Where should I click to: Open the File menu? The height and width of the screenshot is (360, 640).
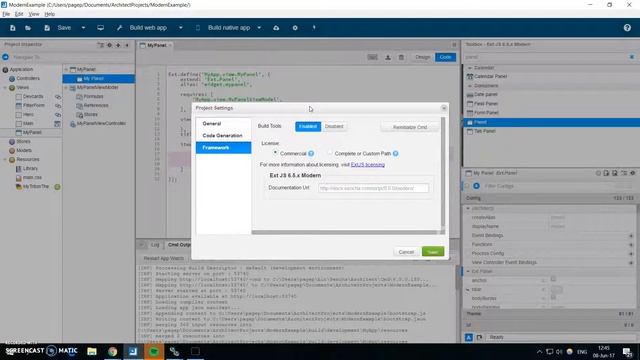point(6,14)
